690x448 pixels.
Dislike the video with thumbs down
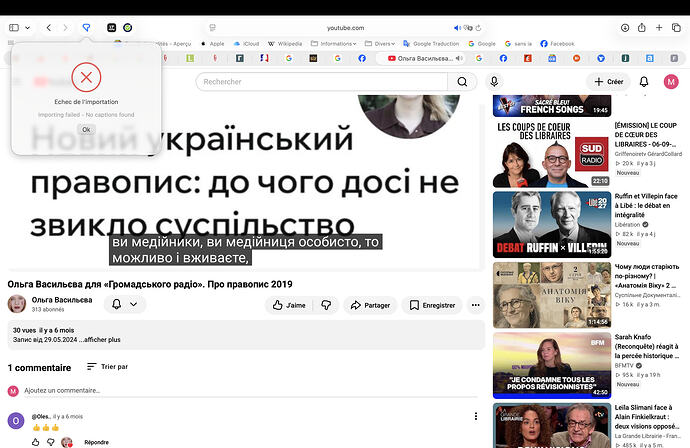point(326,305)
